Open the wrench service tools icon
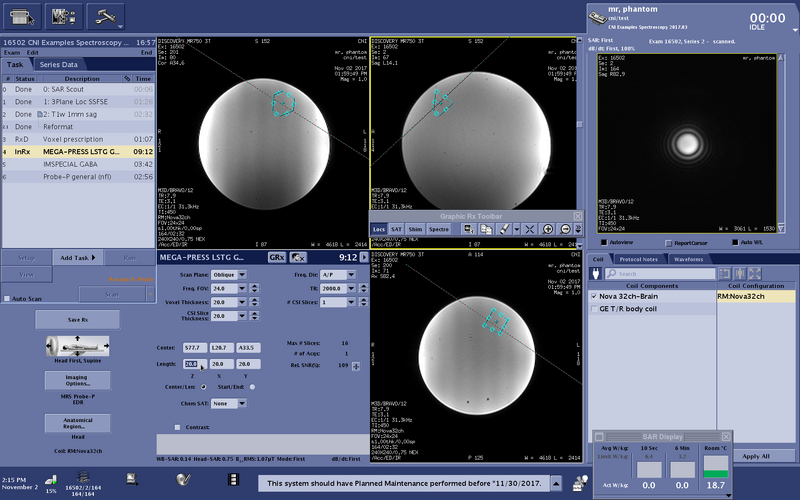The height and width of the screenshot is (500, 800). click(106, 17)
